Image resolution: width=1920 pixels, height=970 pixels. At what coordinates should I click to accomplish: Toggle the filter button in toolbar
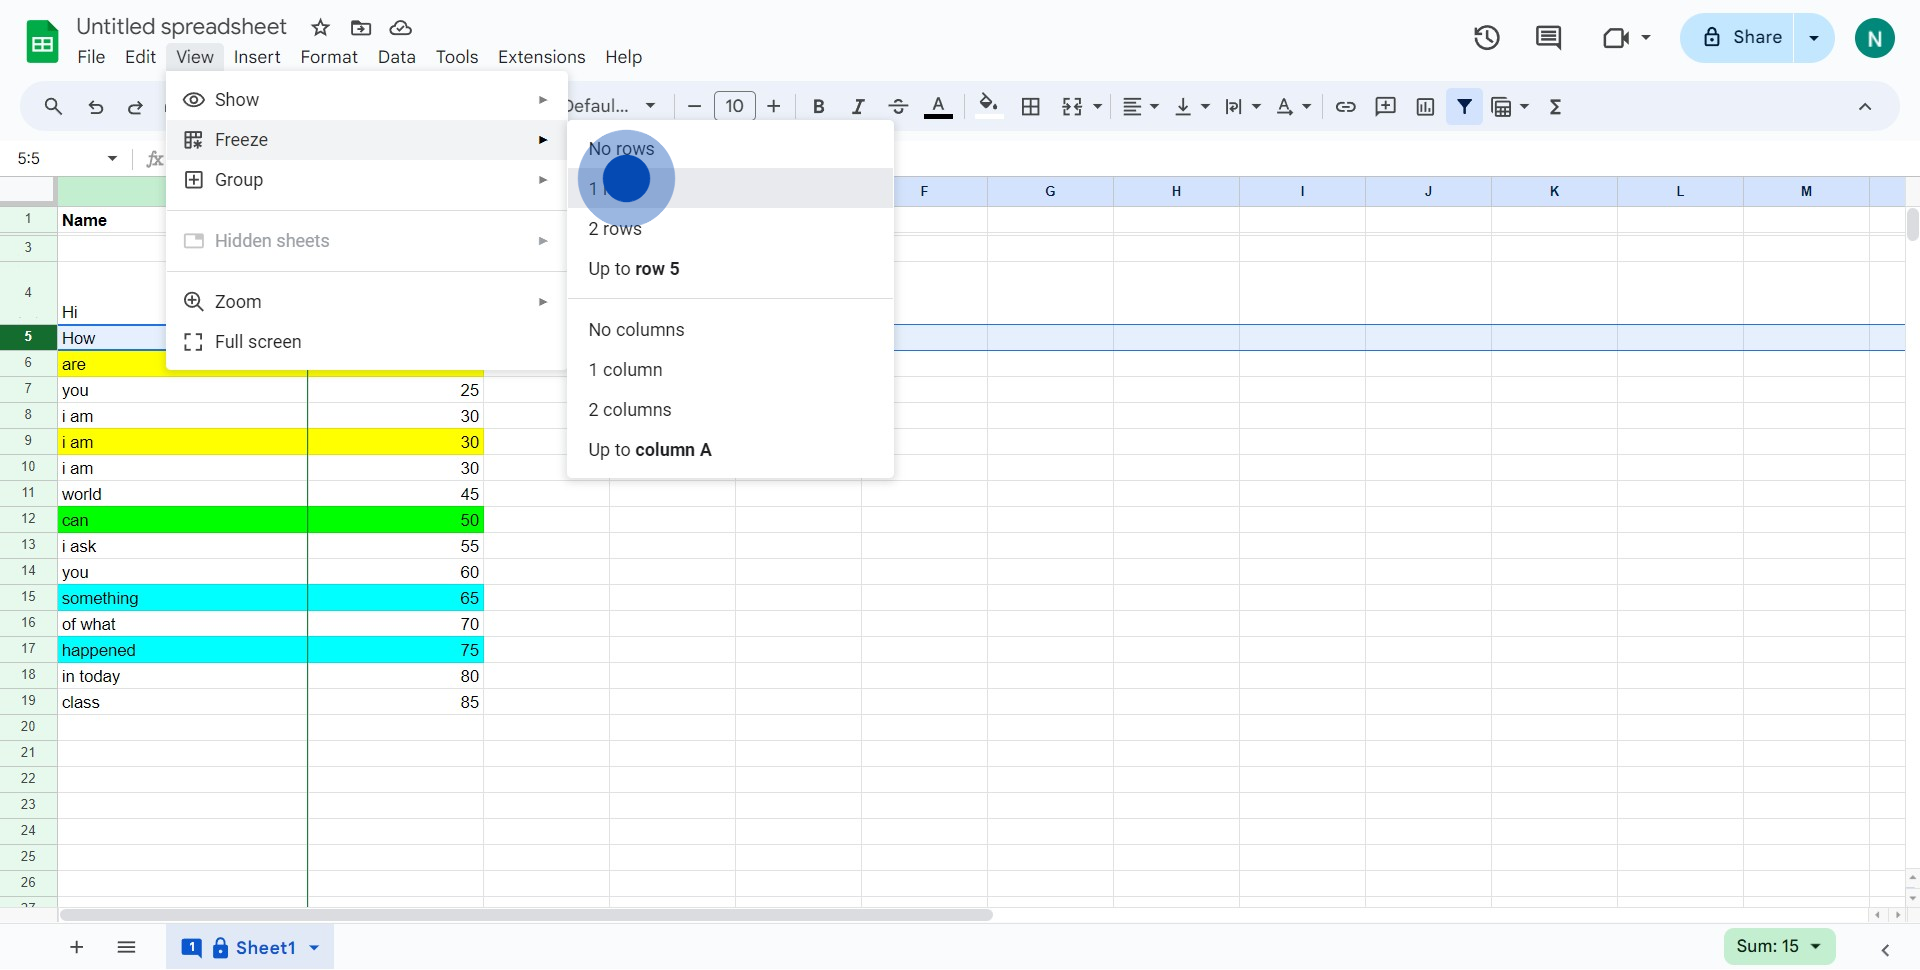pyautogui.click(x=1464, y=107)
